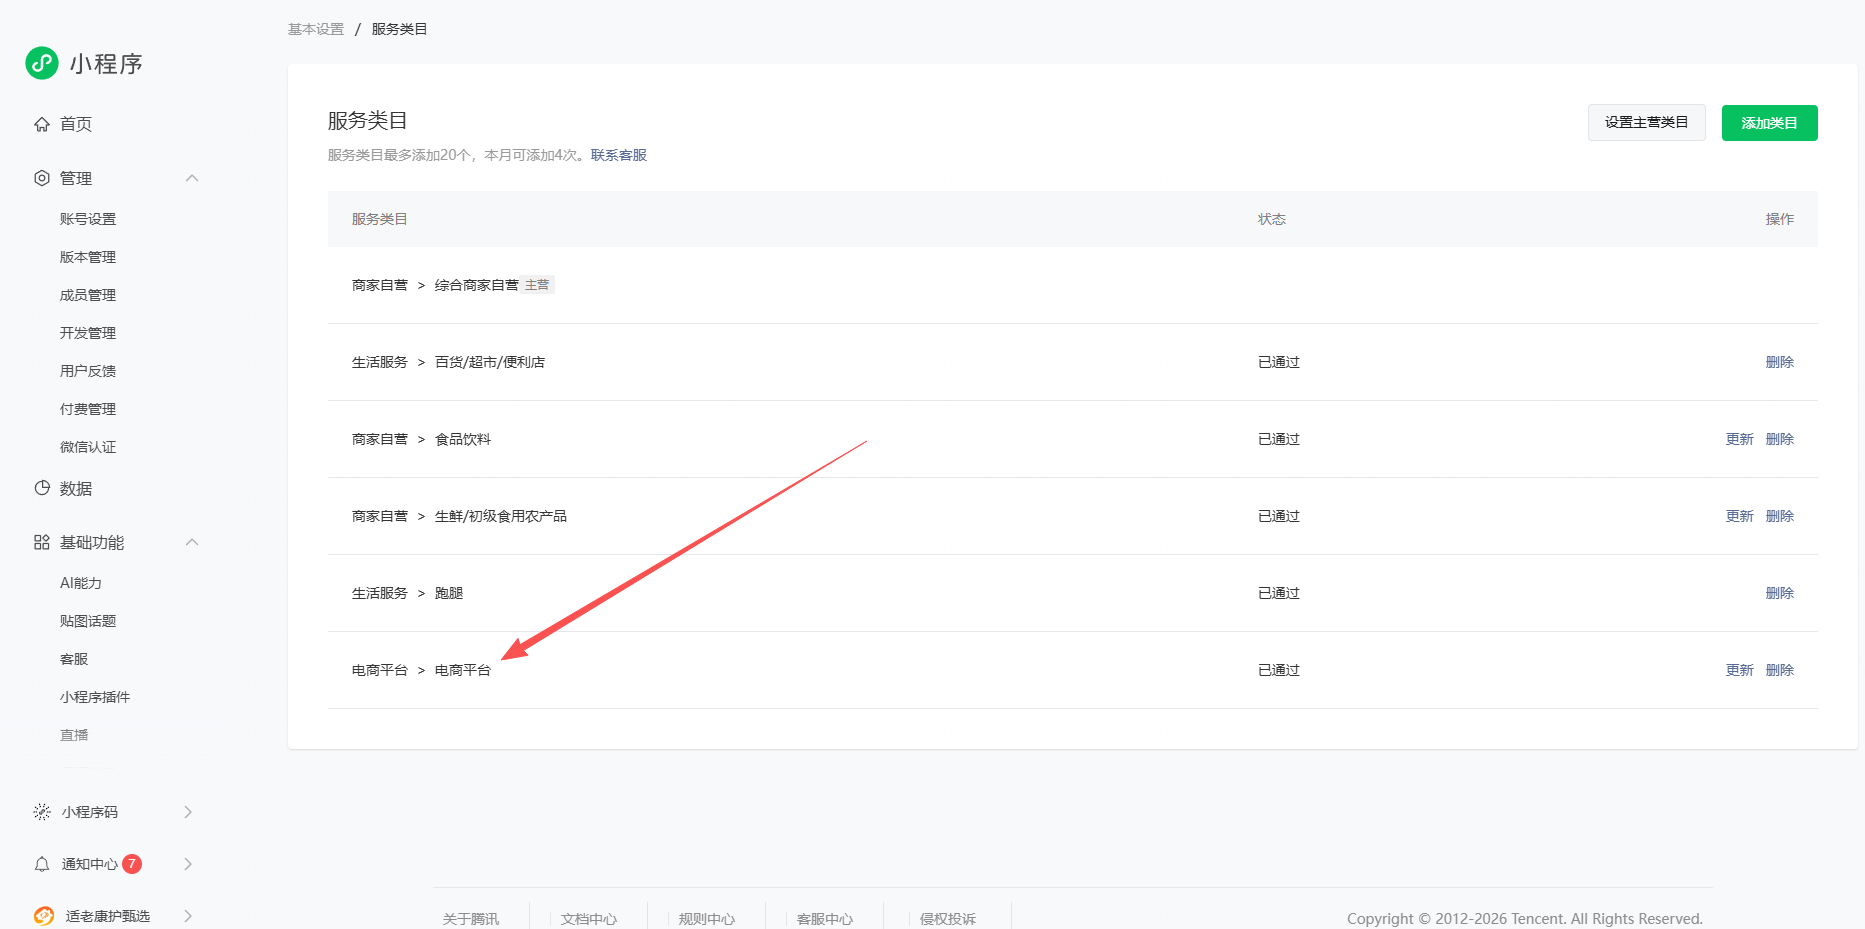Click the red 7 notification badge
The width and height of the screenshot is (1865, 929).
(x=132, y=864)
